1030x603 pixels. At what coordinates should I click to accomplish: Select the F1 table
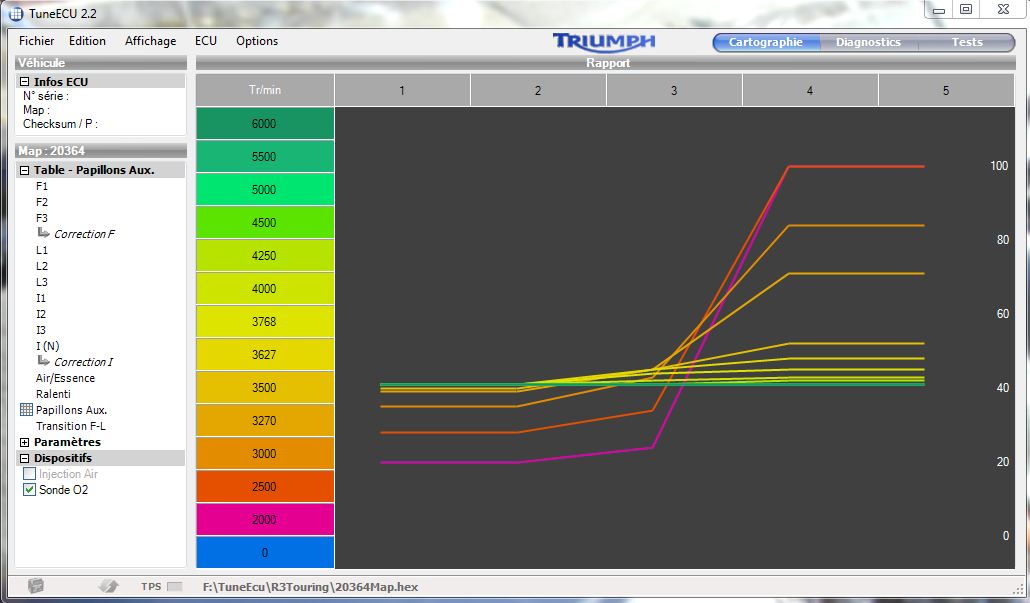tap(42, 186)
